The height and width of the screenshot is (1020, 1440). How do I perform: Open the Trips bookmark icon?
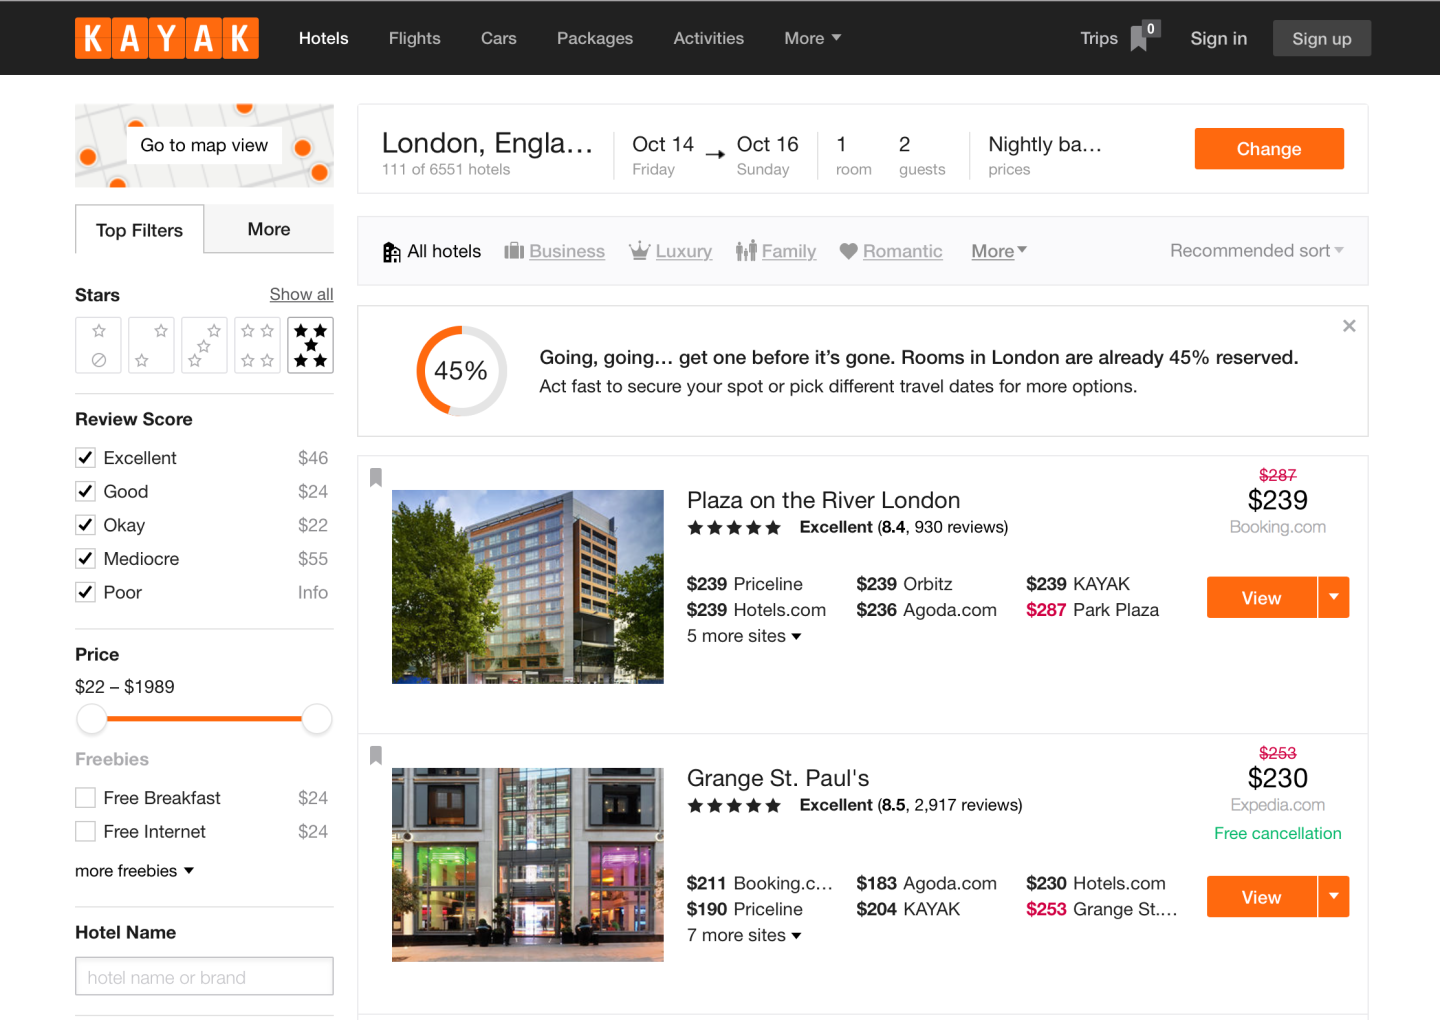click(x=1139, y=38)
